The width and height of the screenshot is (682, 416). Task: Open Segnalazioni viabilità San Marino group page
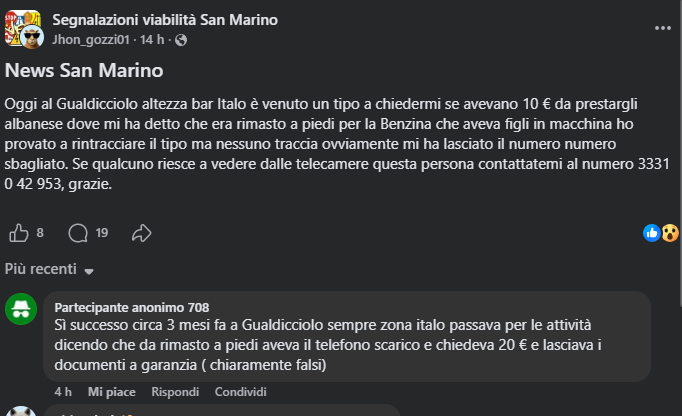tap(165, 20)
